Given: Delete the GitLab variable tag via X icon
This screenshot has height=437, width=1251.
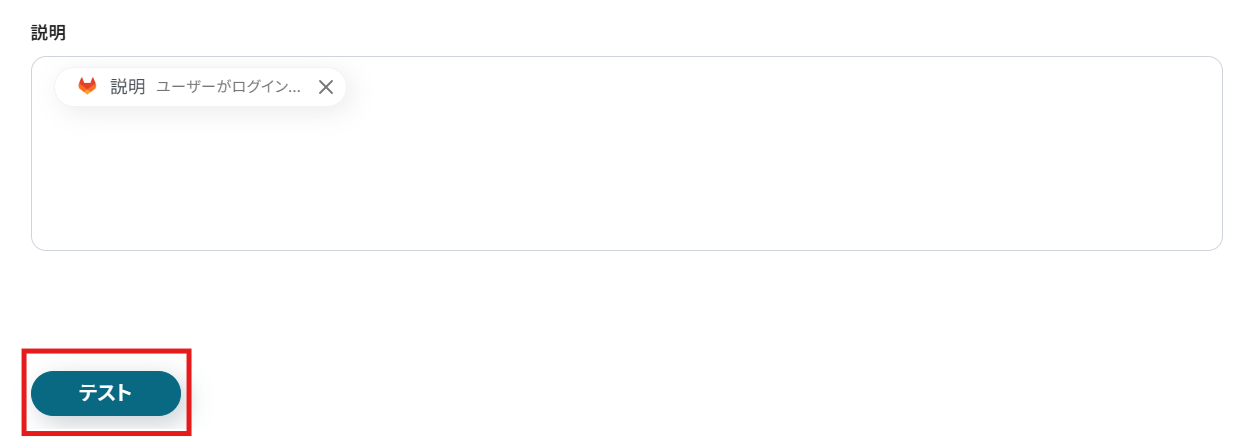Looking at the screenshot, I should coord(325,87).
